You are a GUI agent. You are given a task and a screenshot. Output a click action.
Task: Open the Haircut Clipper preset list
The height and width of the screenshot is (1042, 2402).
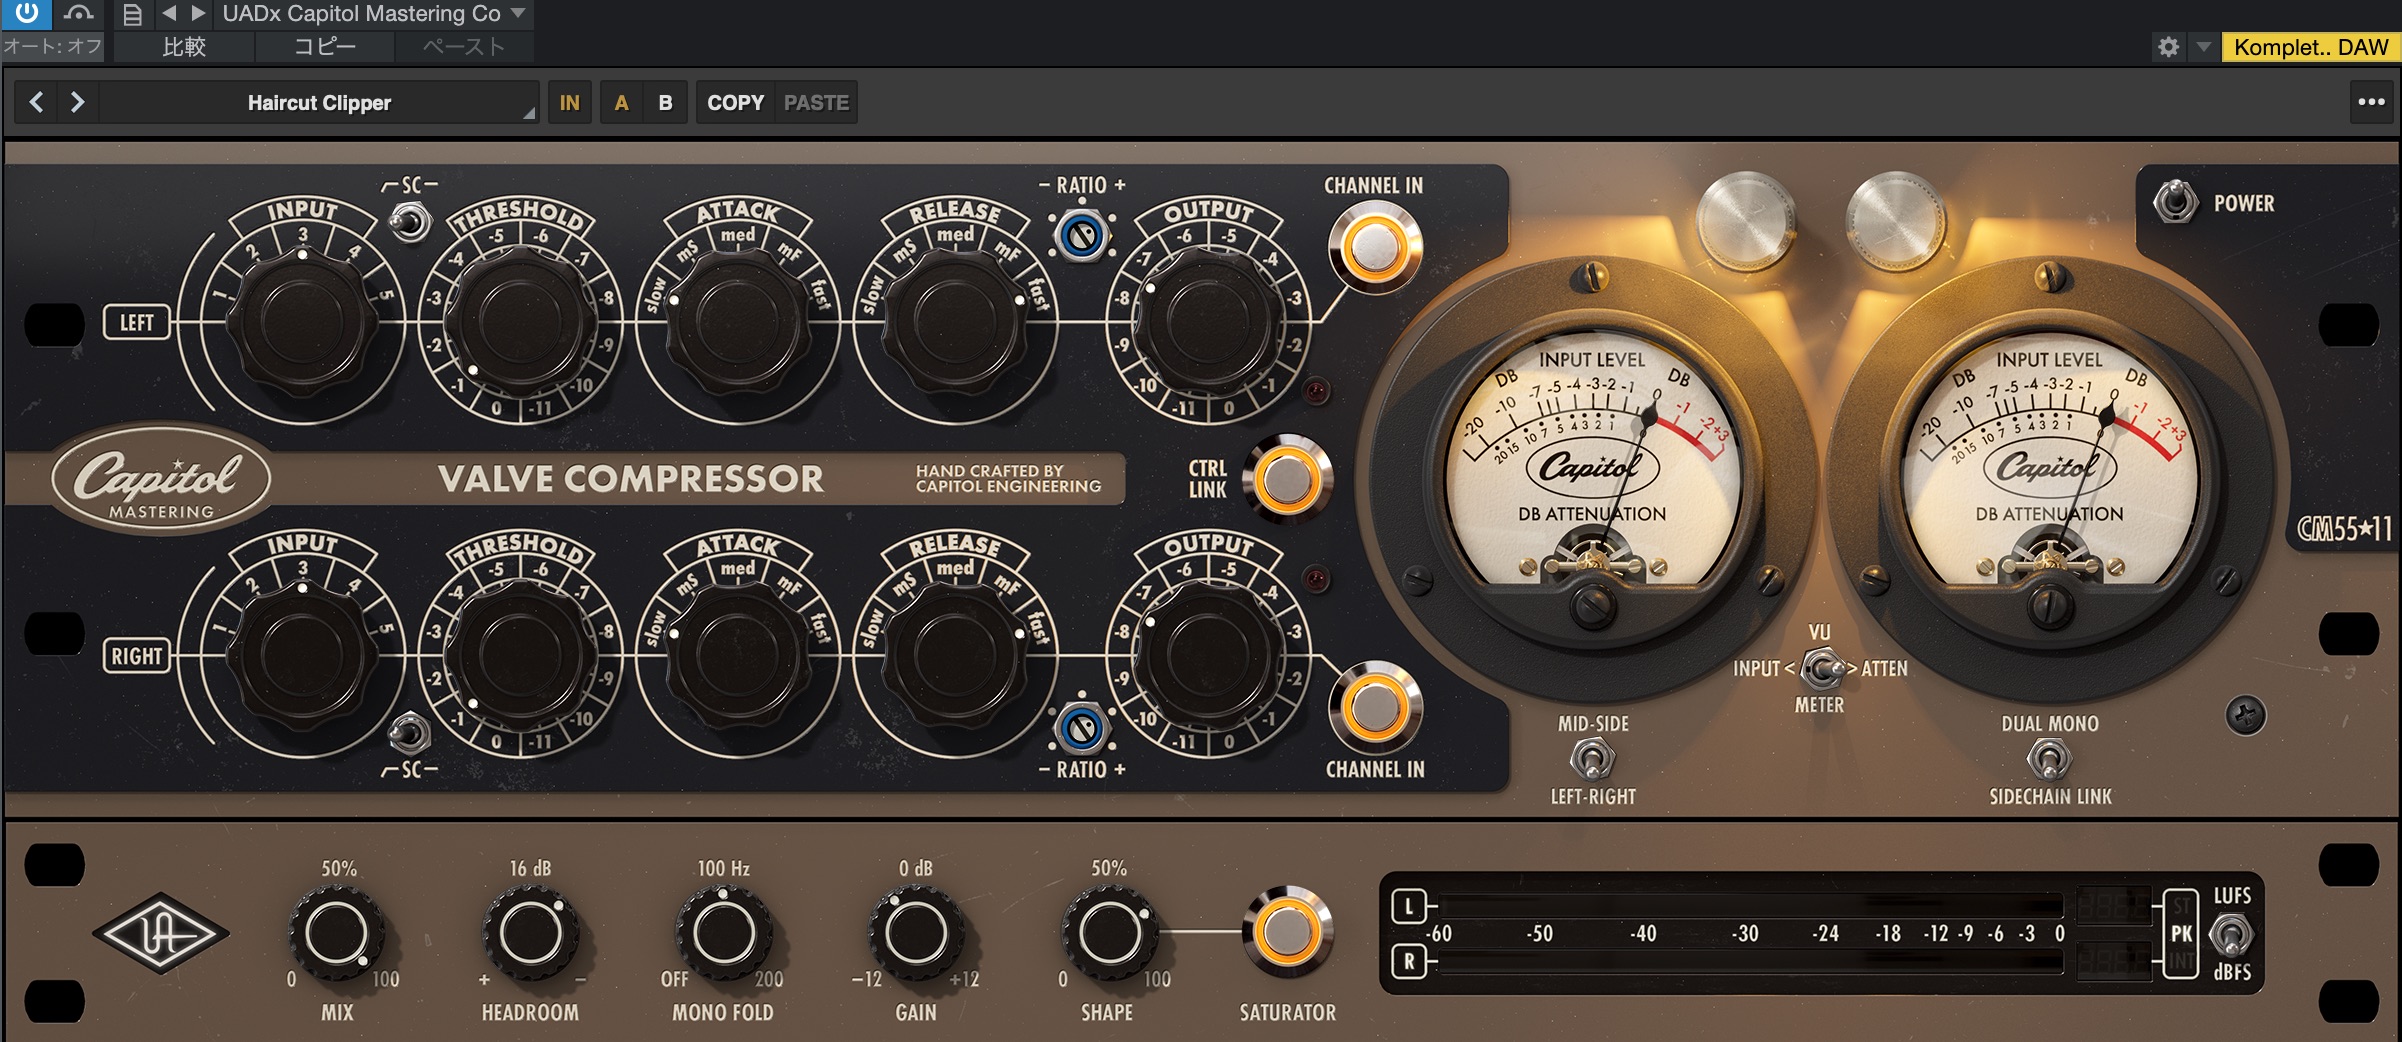(320, 101)
